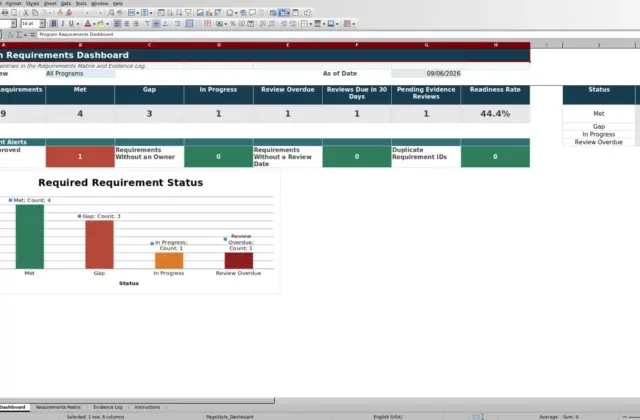The image size is (640, 420).
Task: Open the Styles menu
Action: 32,3
